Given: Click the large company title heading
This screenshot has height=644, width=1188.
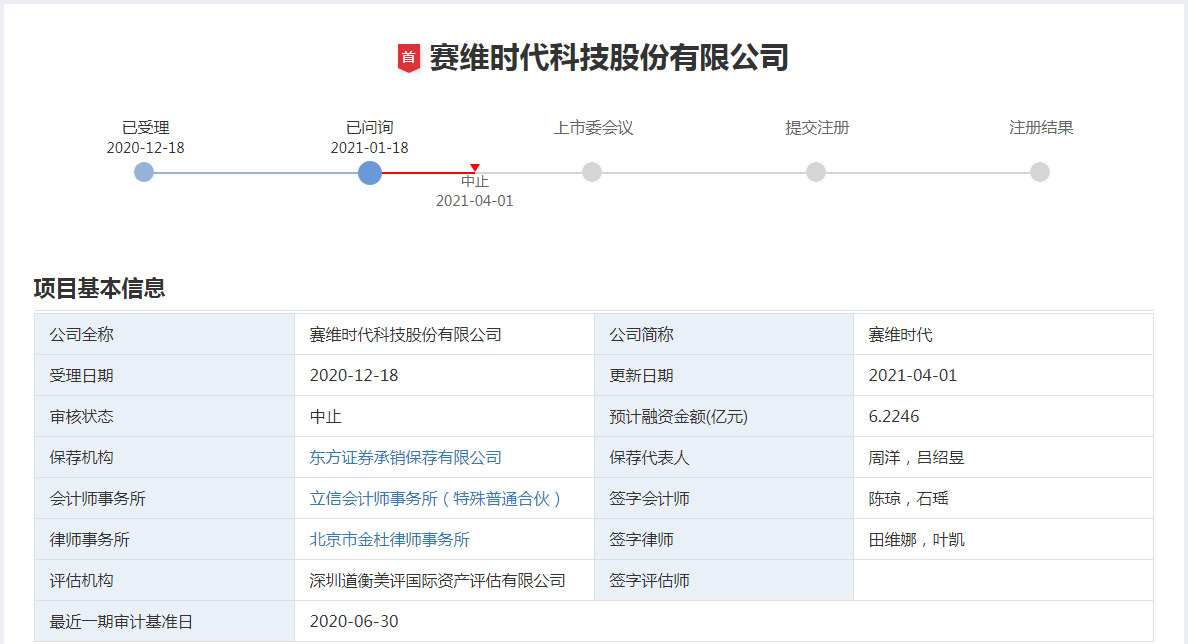Looking at the screenshot, I should [x=609, y=58].
